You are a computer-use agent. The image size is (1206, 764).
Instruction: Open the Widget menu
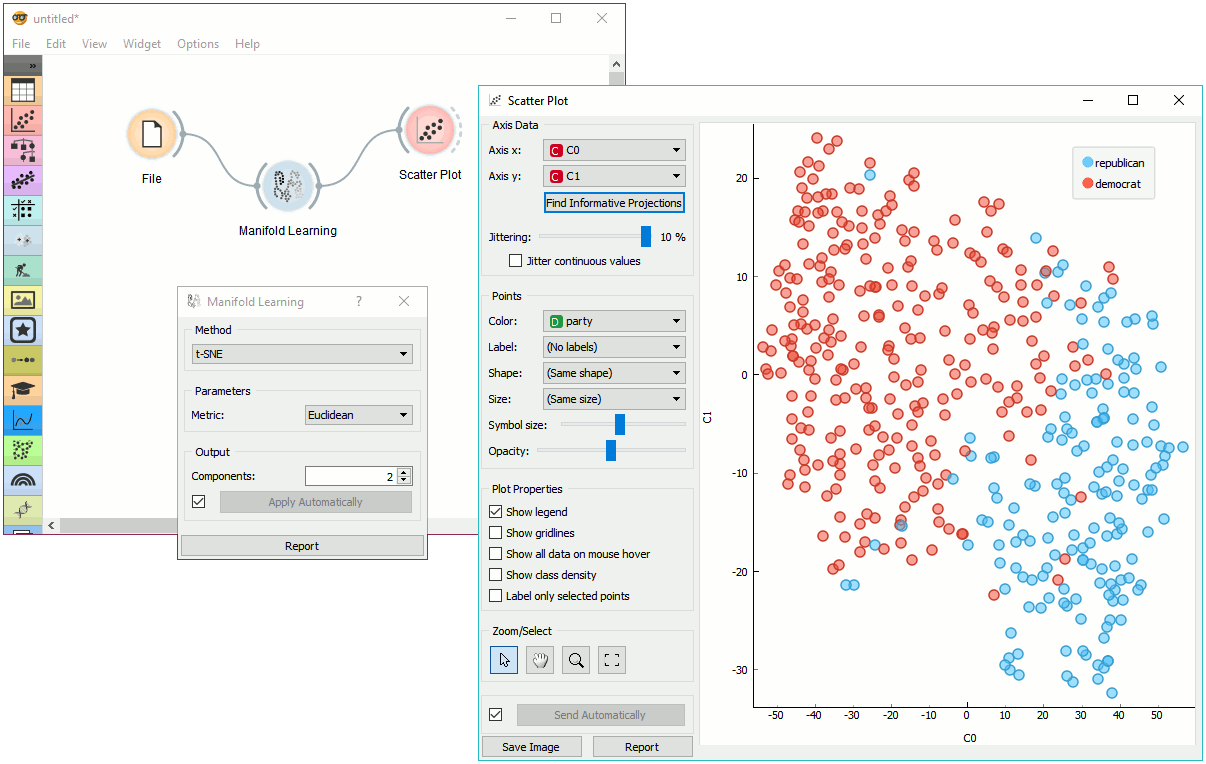point(142,44)
